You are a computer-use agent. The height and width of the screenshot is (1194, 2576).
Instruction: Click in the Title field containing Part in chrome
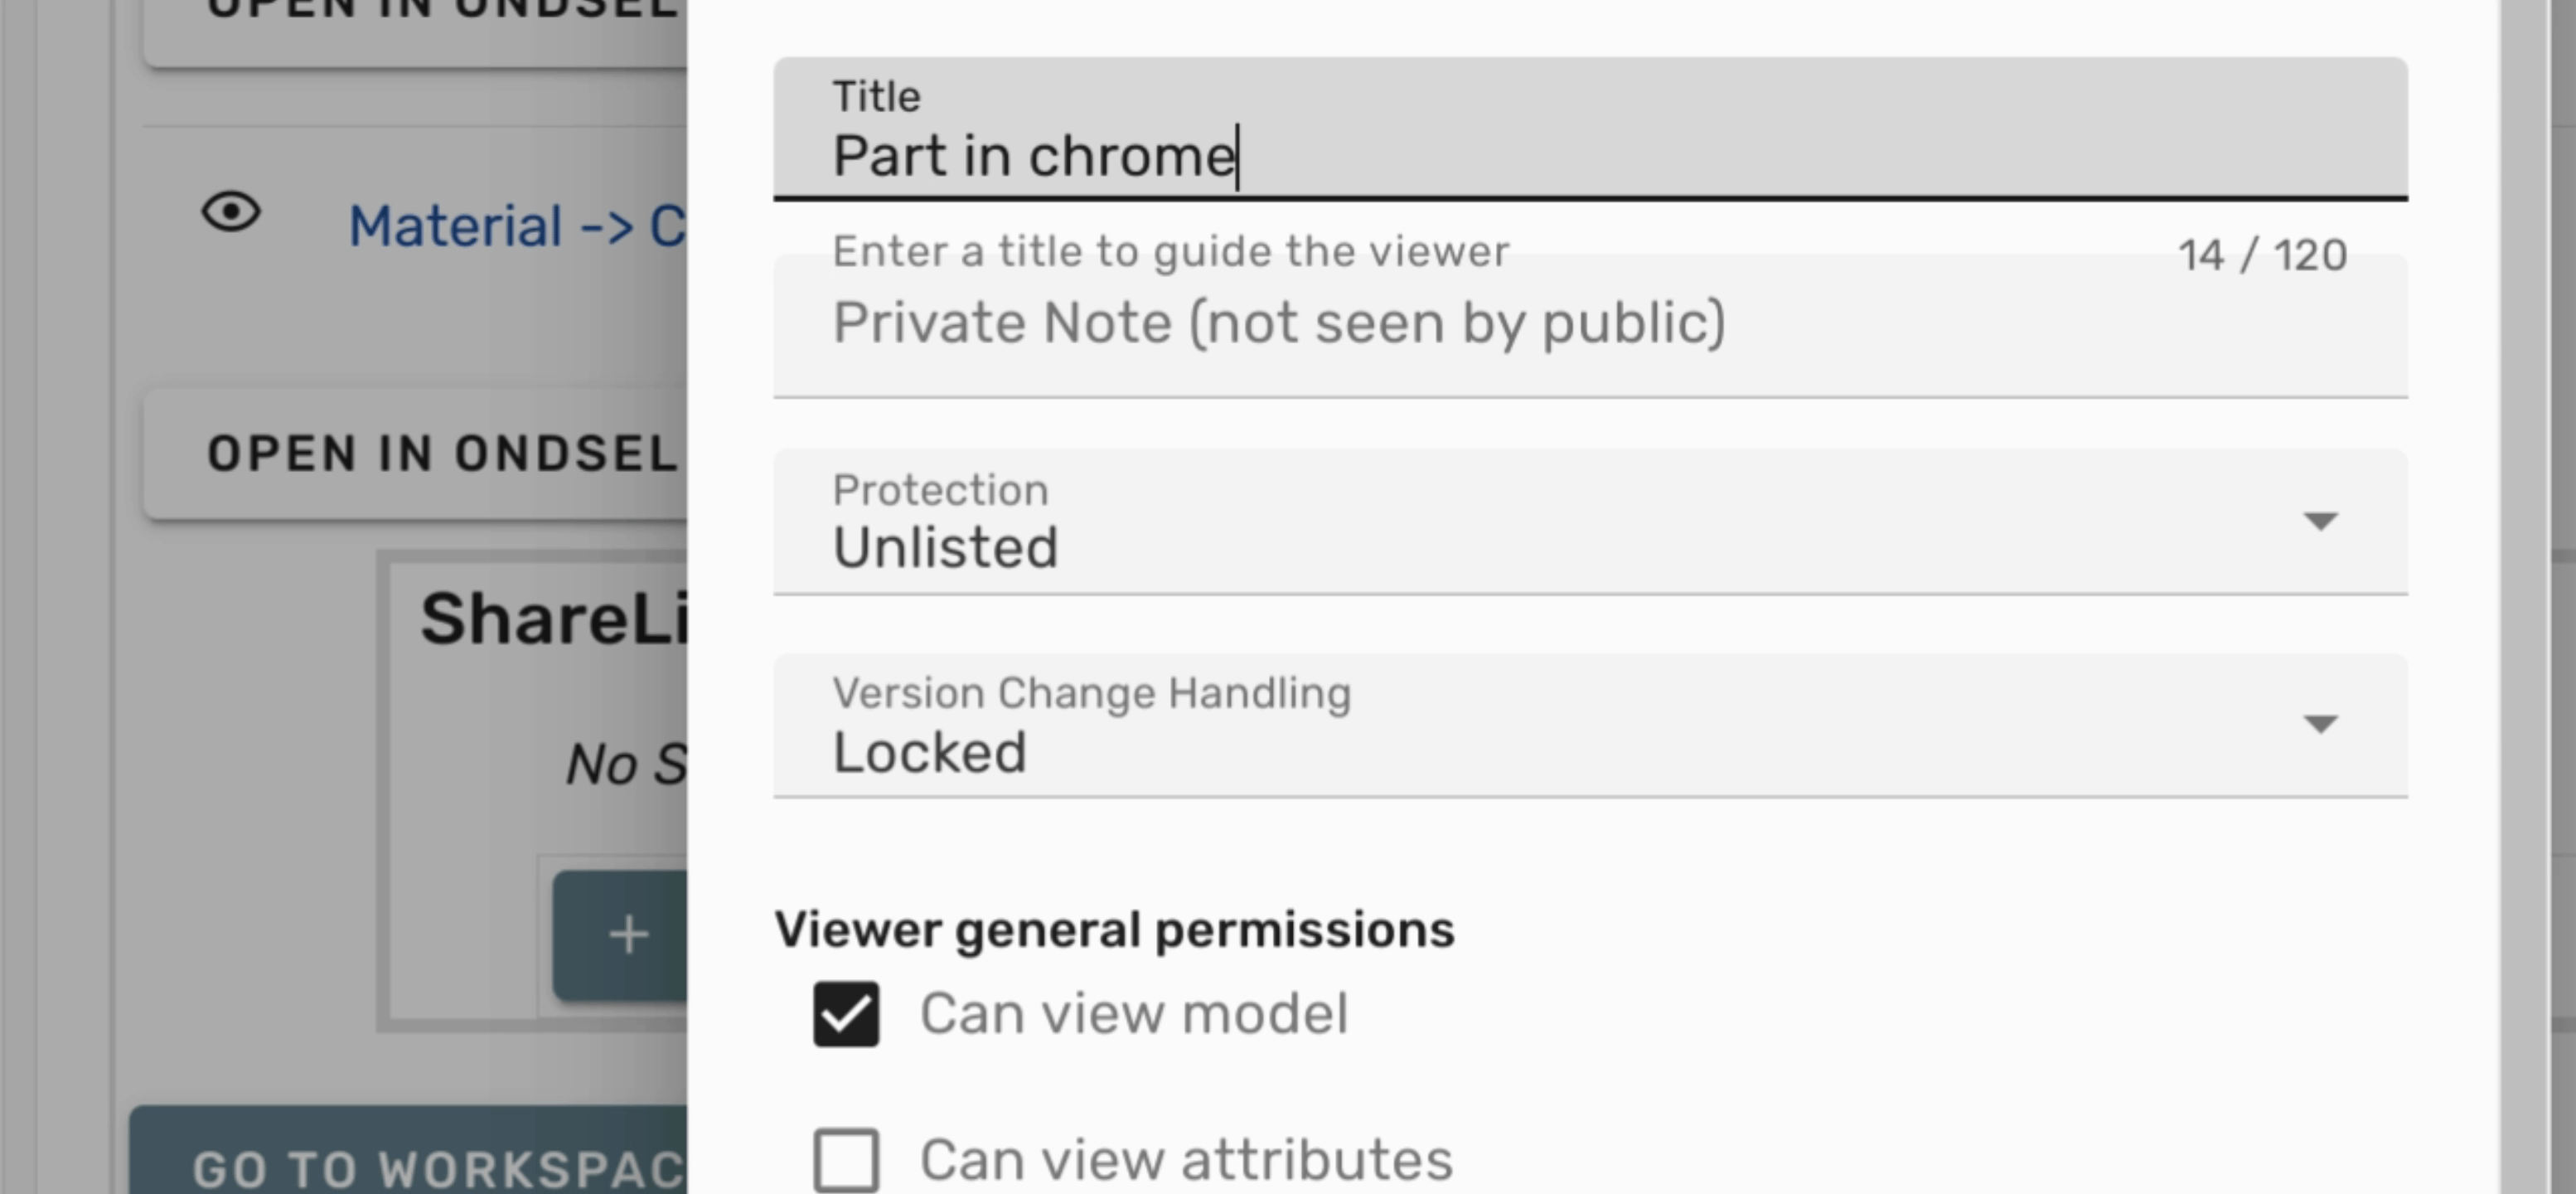click(1500, 155)
